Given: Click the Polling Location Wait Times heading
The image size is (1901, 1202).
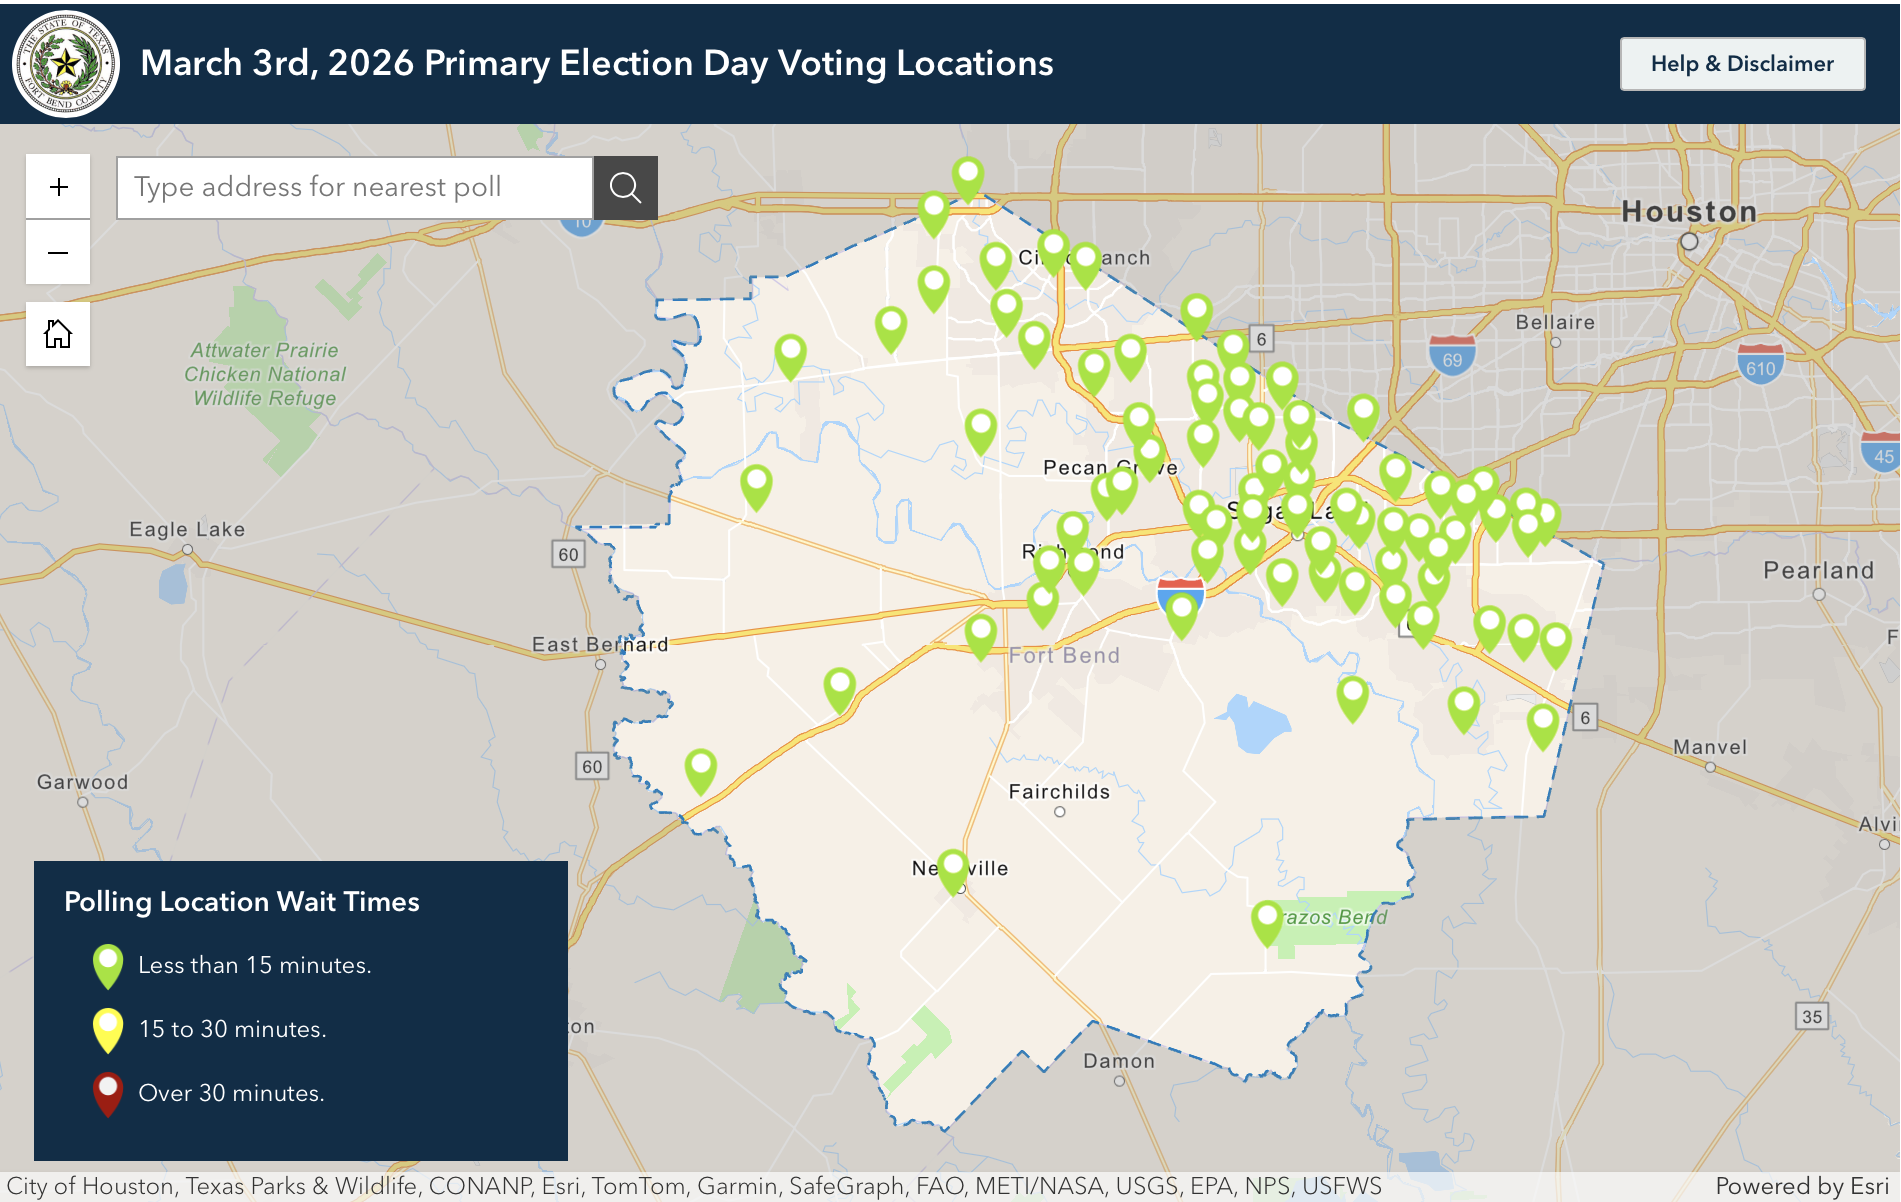Looking at the screenshot, I should 242,902.
